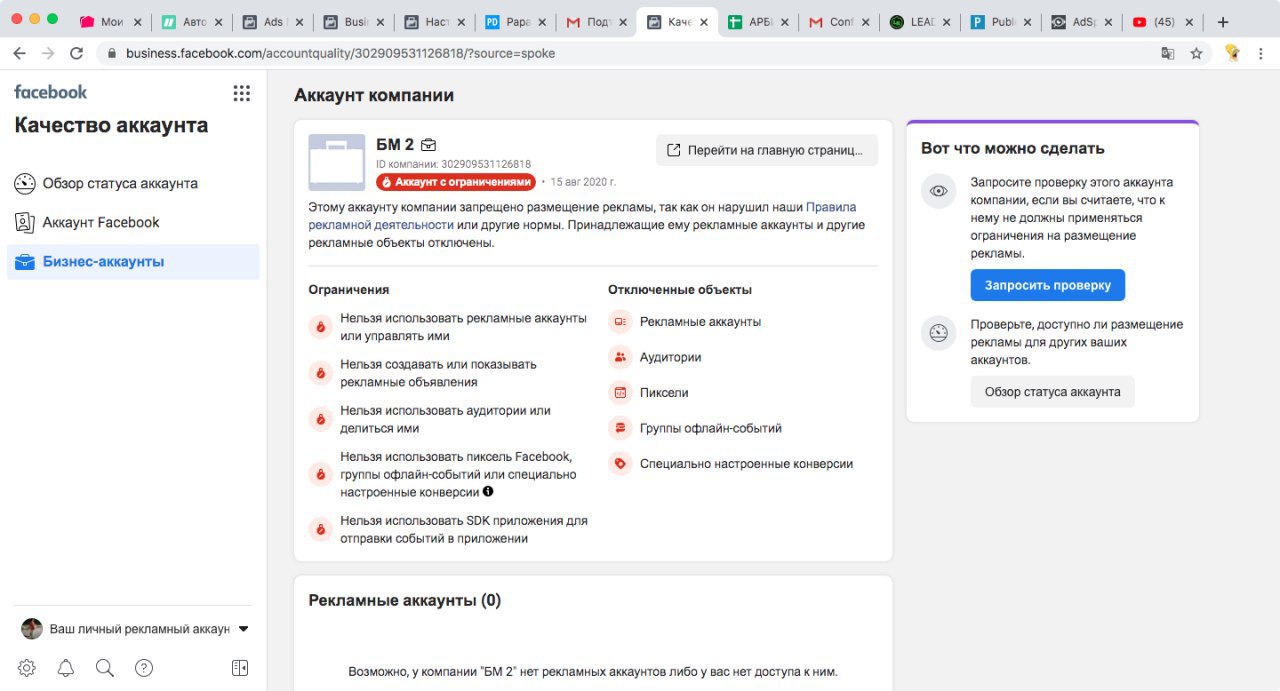Click the profile avatar in sidebar
This screenshot has width=1280, height=691.
click(x=32, y=629)
